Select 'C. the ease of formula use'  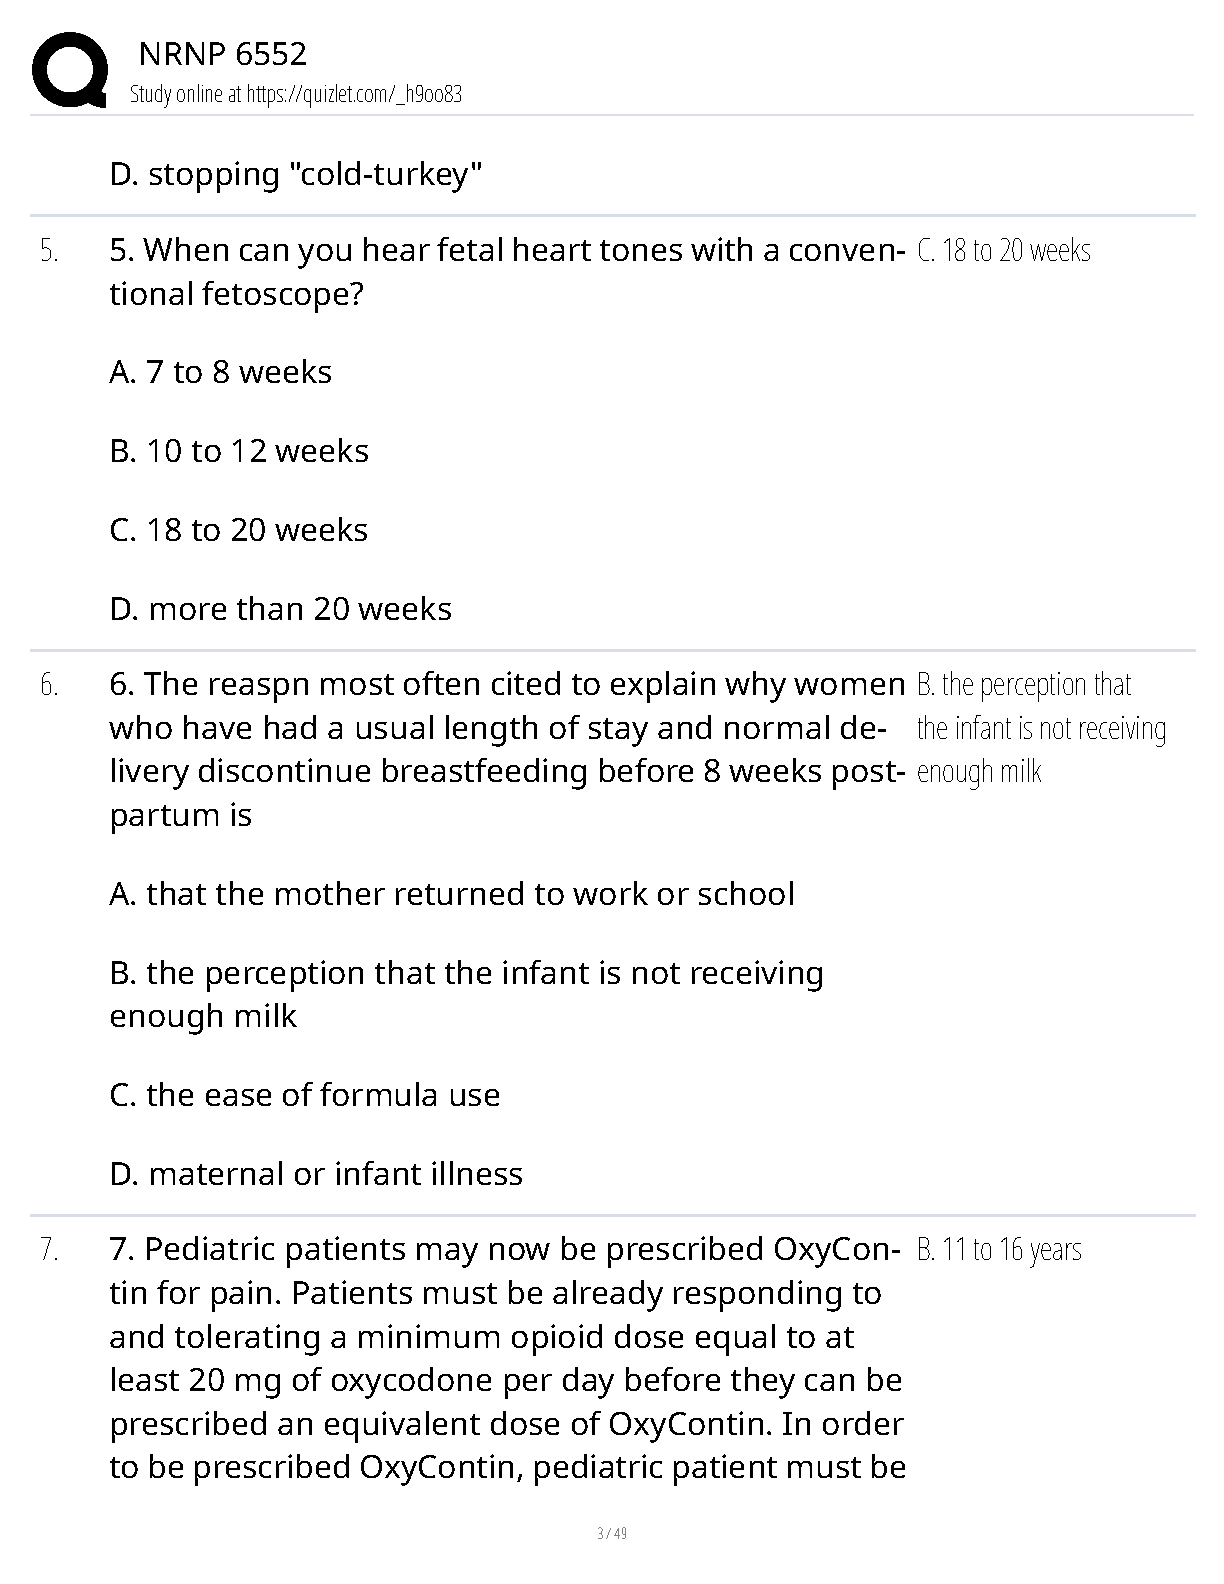[x=304, y=1095]
